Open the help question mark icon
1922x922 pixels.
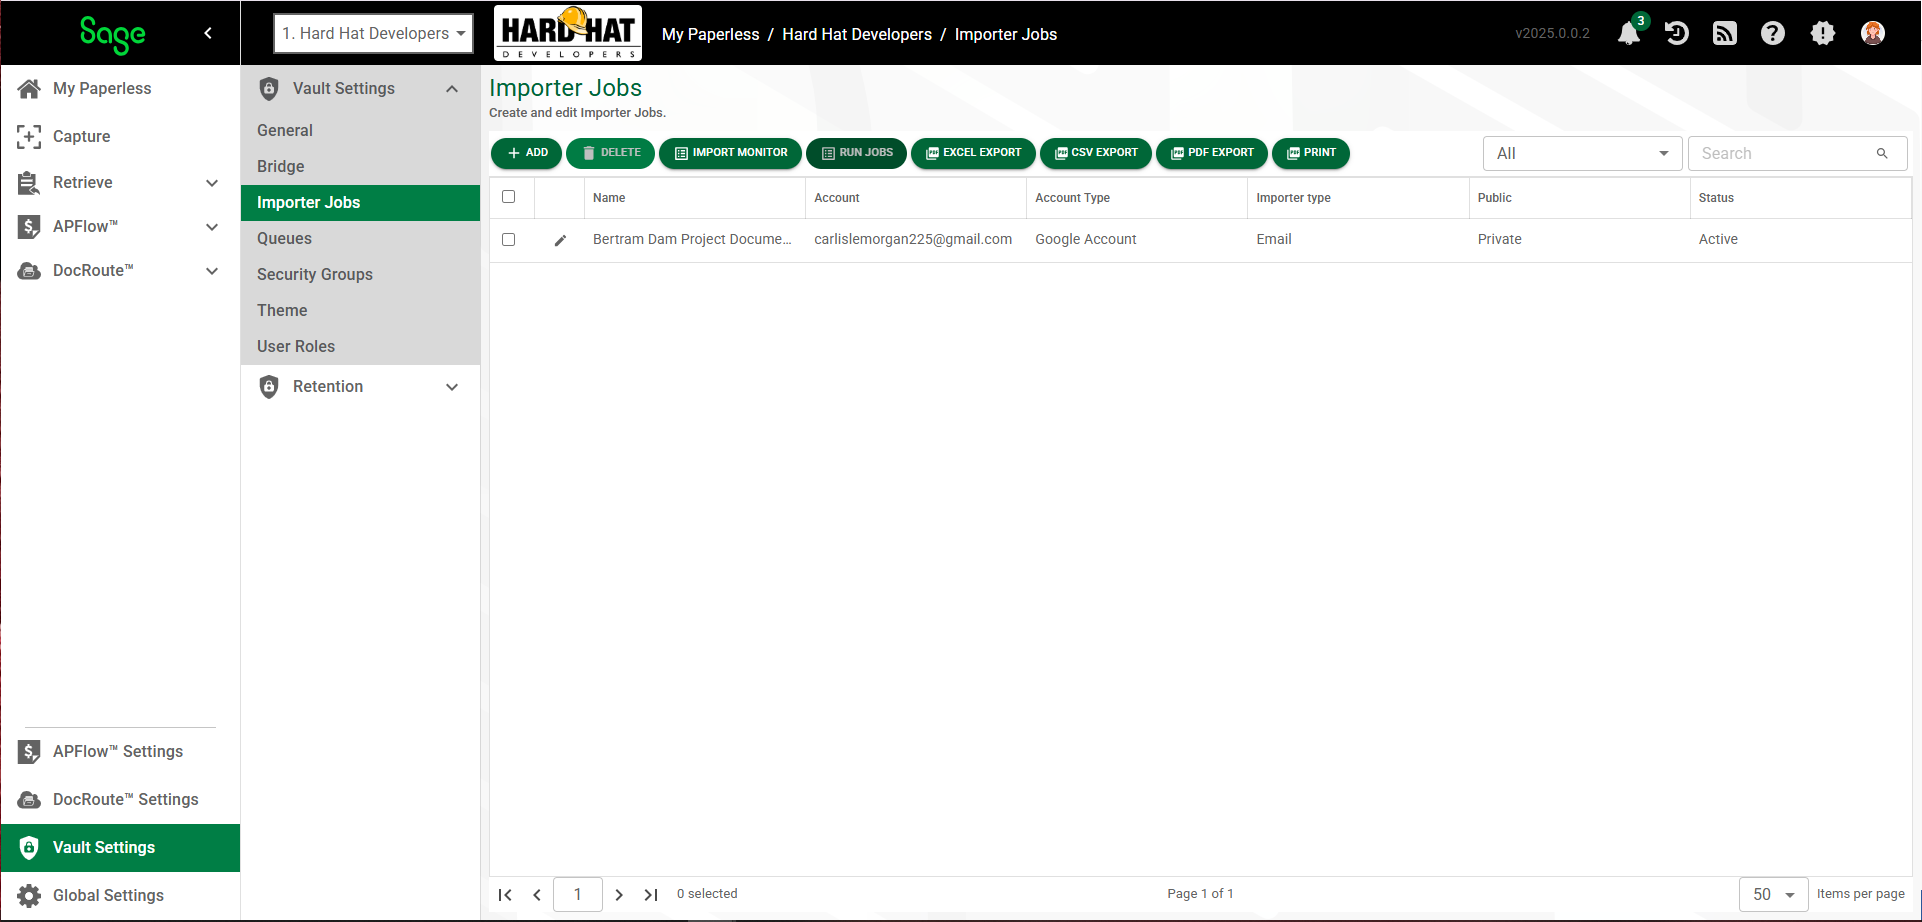pyautogui.click(x=1773, y=33)
